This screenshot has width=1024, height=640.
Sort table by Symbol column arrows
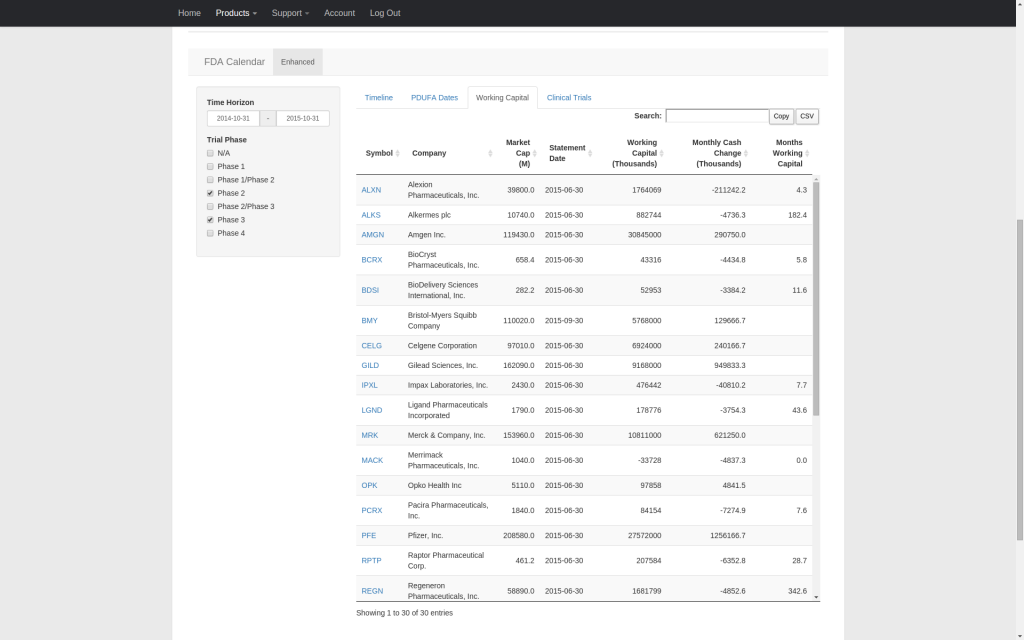click(x=397, y=153)
